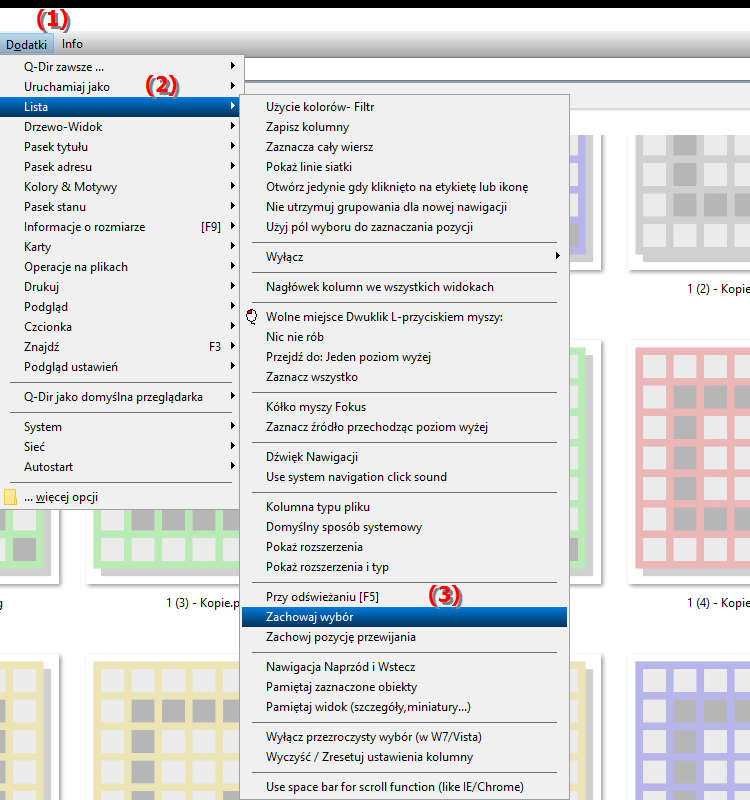This screenshot has height=800, width=750.
Task: Click Przy odświeżaniu [F5] entry
Action: point(404,597)
